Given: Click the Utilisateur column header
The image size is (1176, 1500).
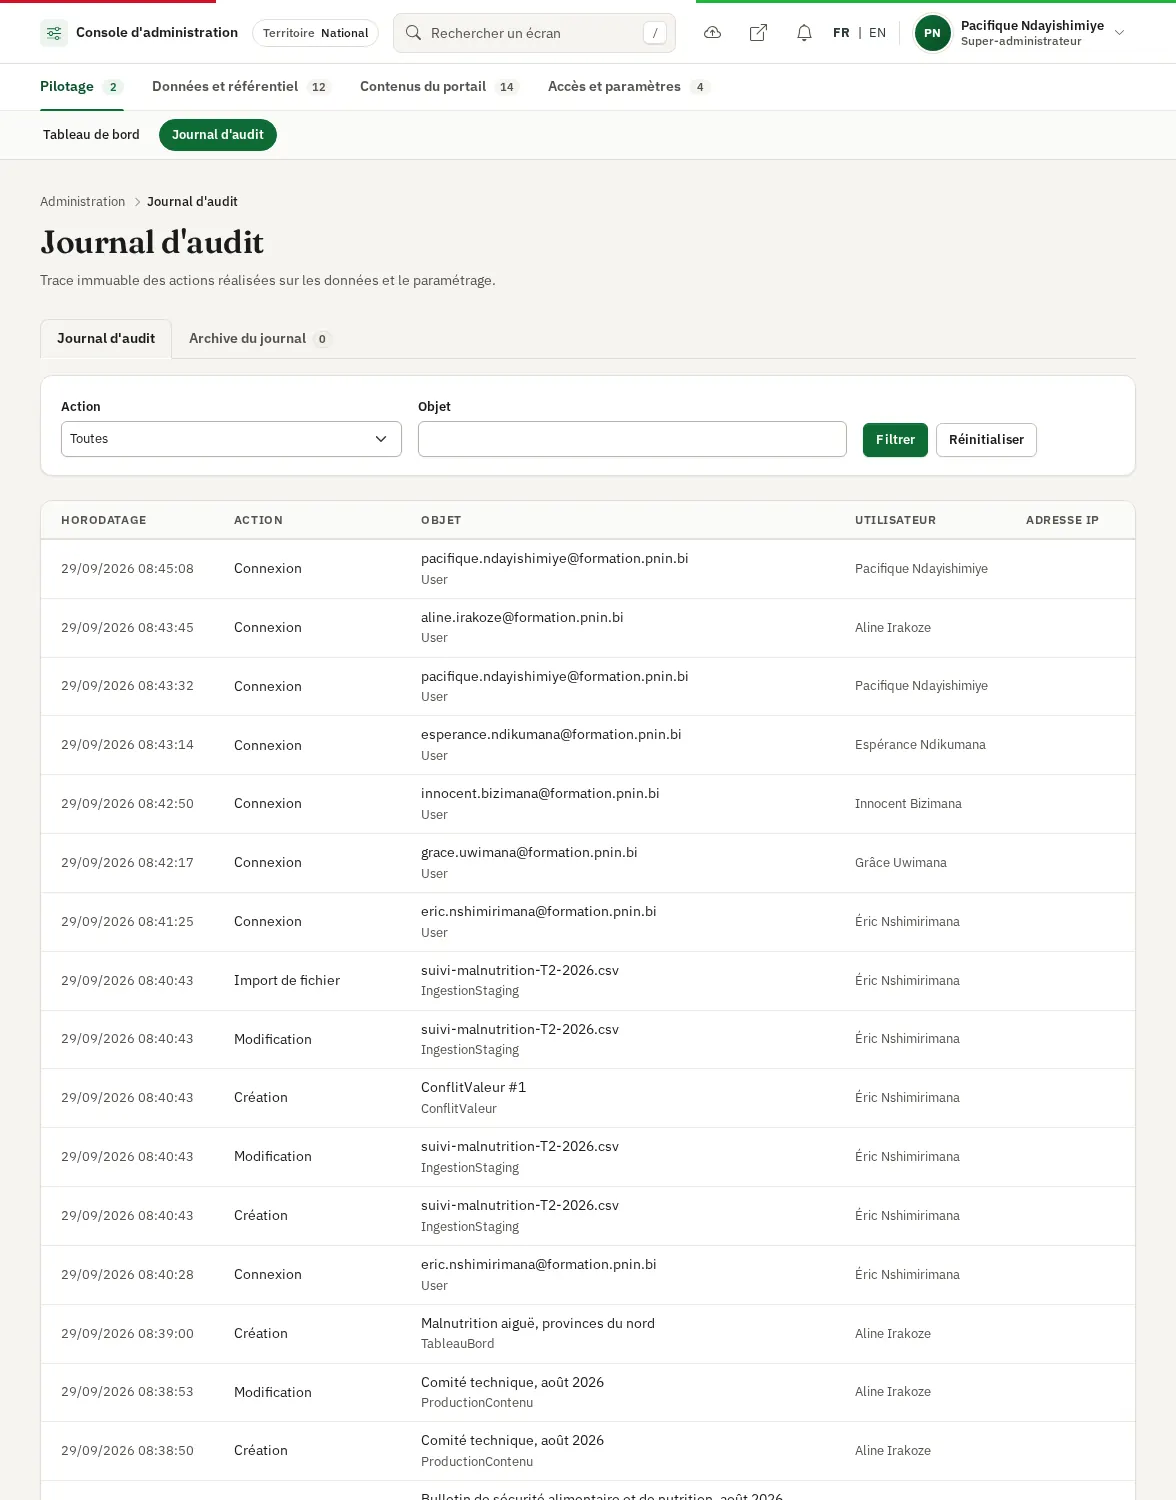Looking at the screenshot, I should click(x=895, y=520).
